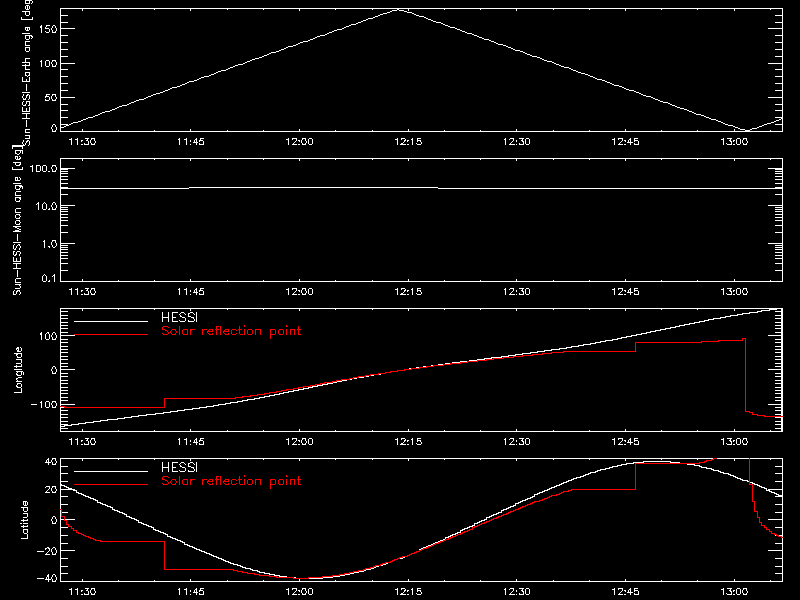This screenshot has height=600, width=800.
Task: Click the 11:45 time label under Earth angle plot
Action: 191,142
